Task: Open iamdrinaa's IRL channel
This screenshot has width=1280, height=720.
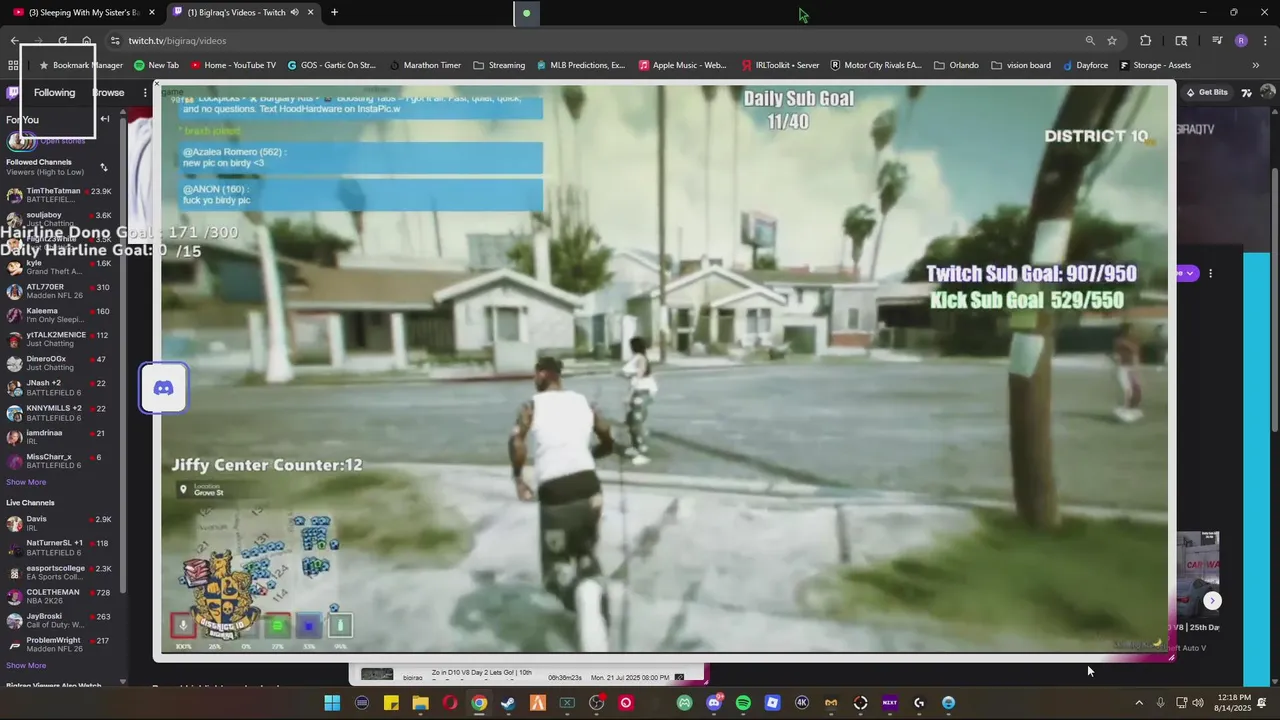Action: [x=60, y=437]
